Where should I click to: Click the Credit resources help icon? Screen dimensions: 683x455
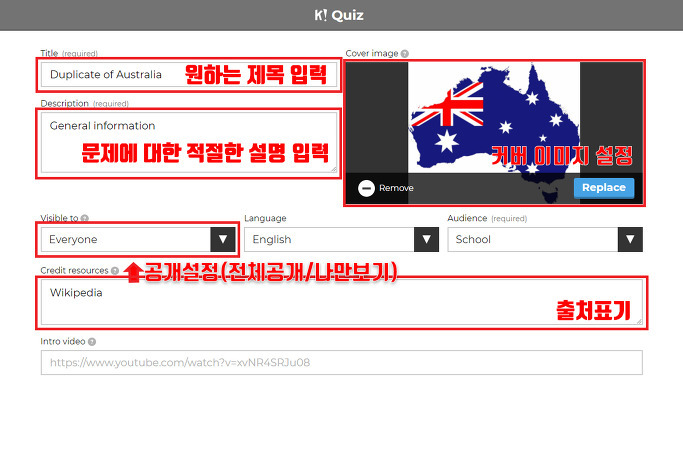115,270
